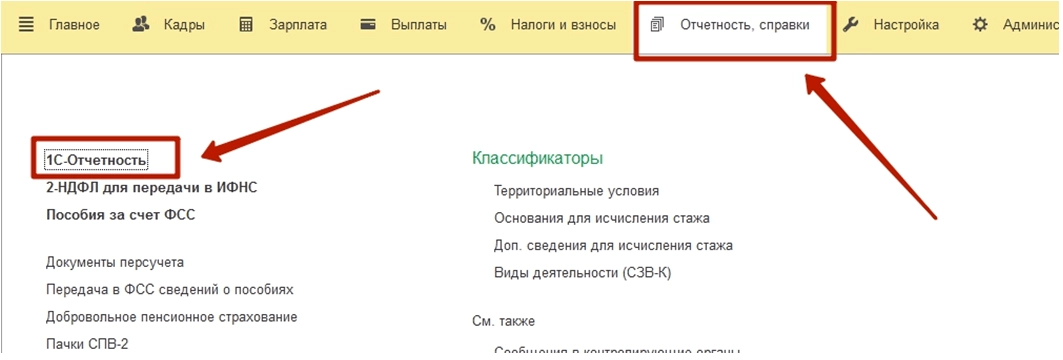Open the Настройка section
The height and width of the screenshot is (360, 1063).
point(906,25)
